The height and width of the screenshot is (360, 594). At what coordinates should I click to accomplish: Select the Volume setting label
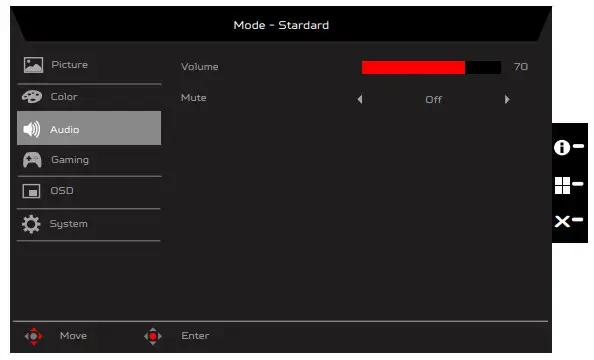(200, 67)
